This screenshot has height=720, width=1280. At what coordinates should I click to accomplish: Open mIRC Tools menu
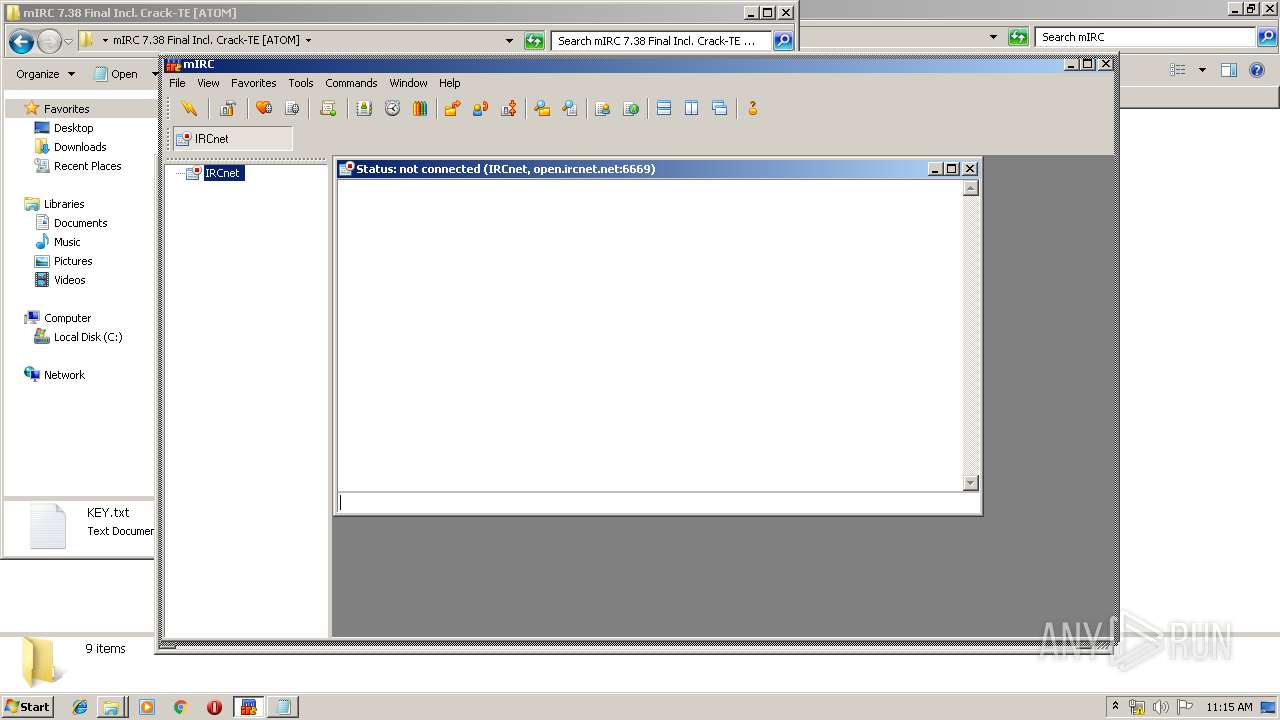[x=301, y=83]
